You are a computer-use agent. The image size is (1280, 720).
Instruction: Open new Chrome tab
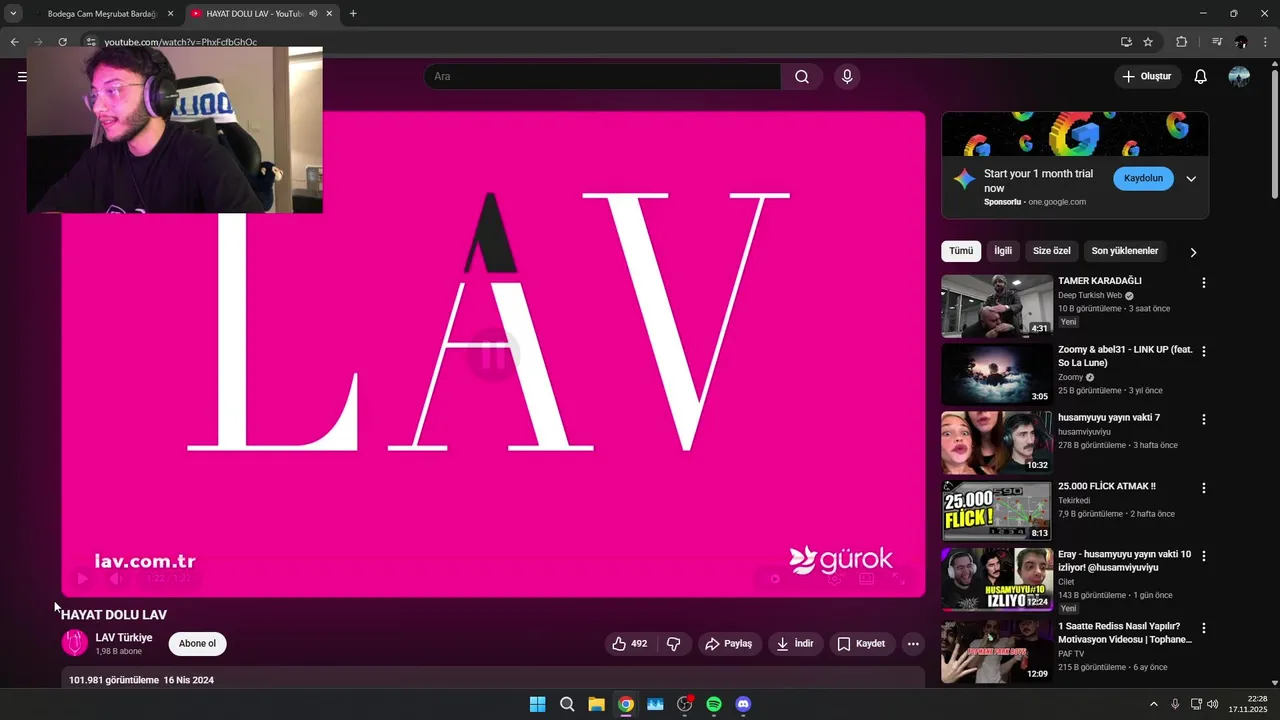pos(353,14)
